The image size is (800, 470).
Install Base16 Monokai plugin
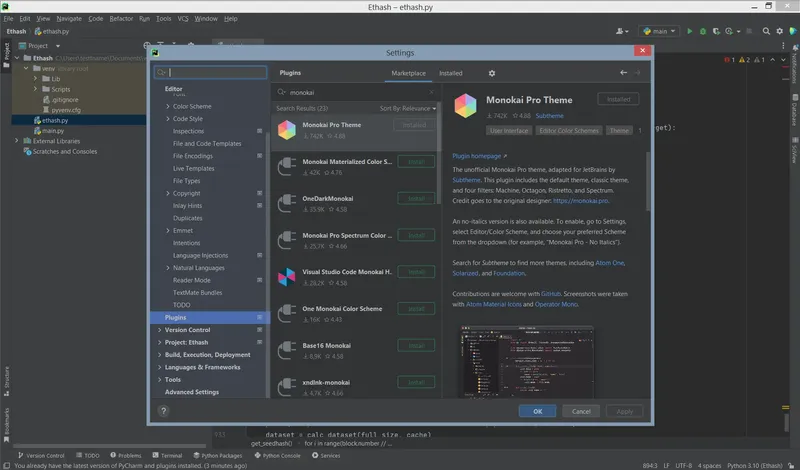coord(416,345)
